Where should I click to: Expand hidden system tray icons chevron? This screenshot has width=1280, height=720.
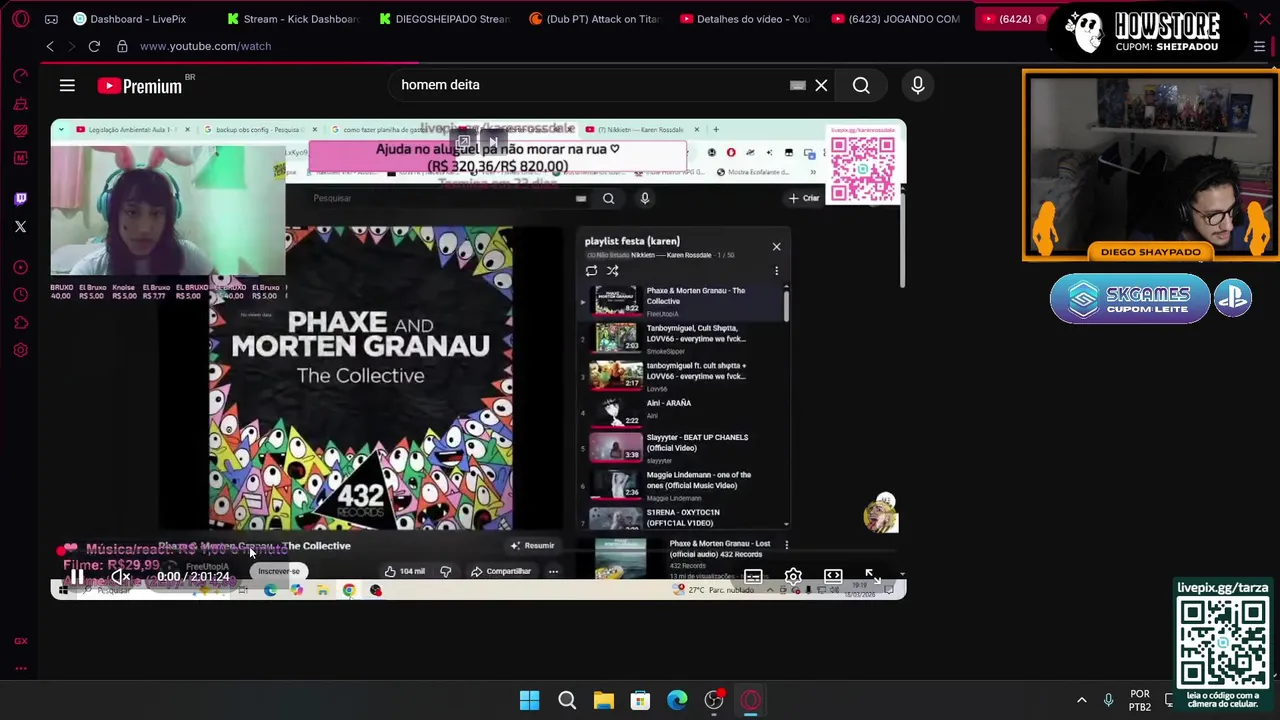[1081, 700]
